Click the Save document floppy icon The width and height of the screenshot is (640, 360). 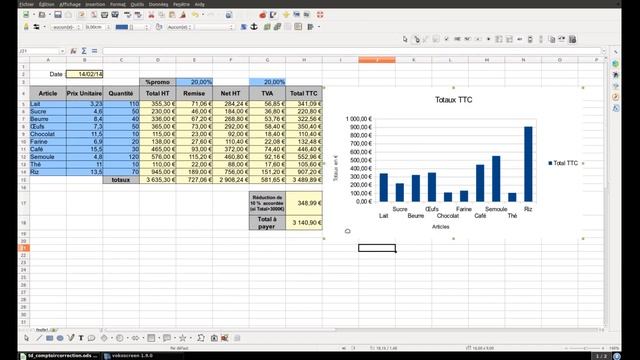click(x=58, y=15)
